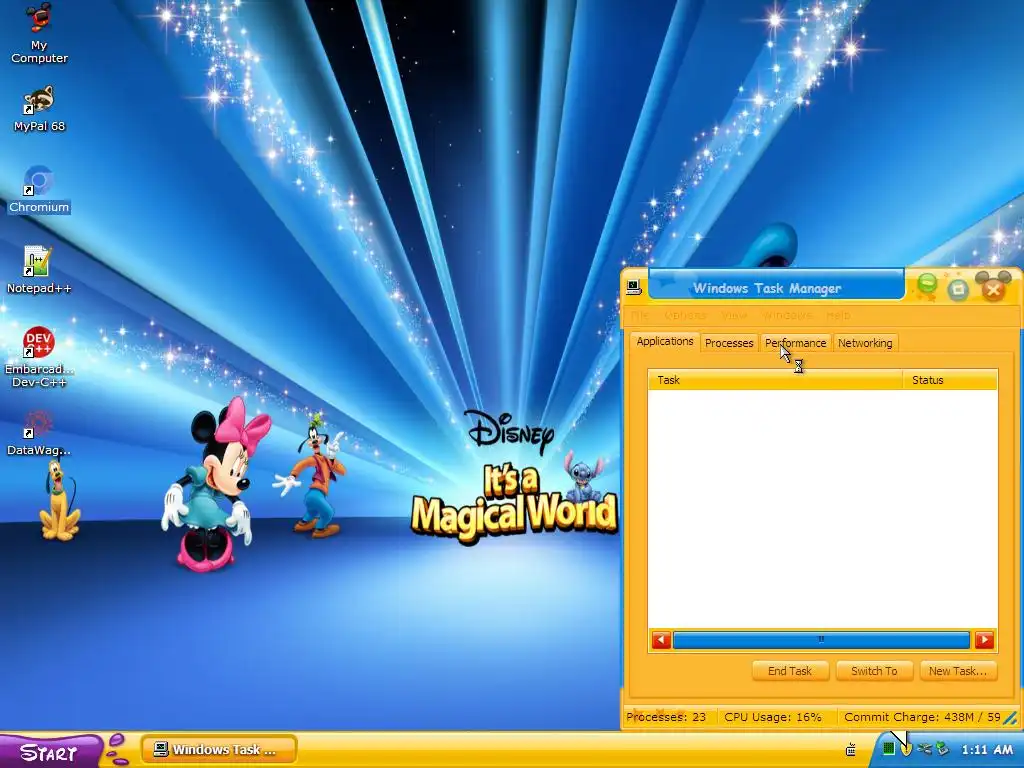Close Task Manager with Mickey button
Image resolution: width=1024 pixels, height=768 pixels.
coord(993,289)
